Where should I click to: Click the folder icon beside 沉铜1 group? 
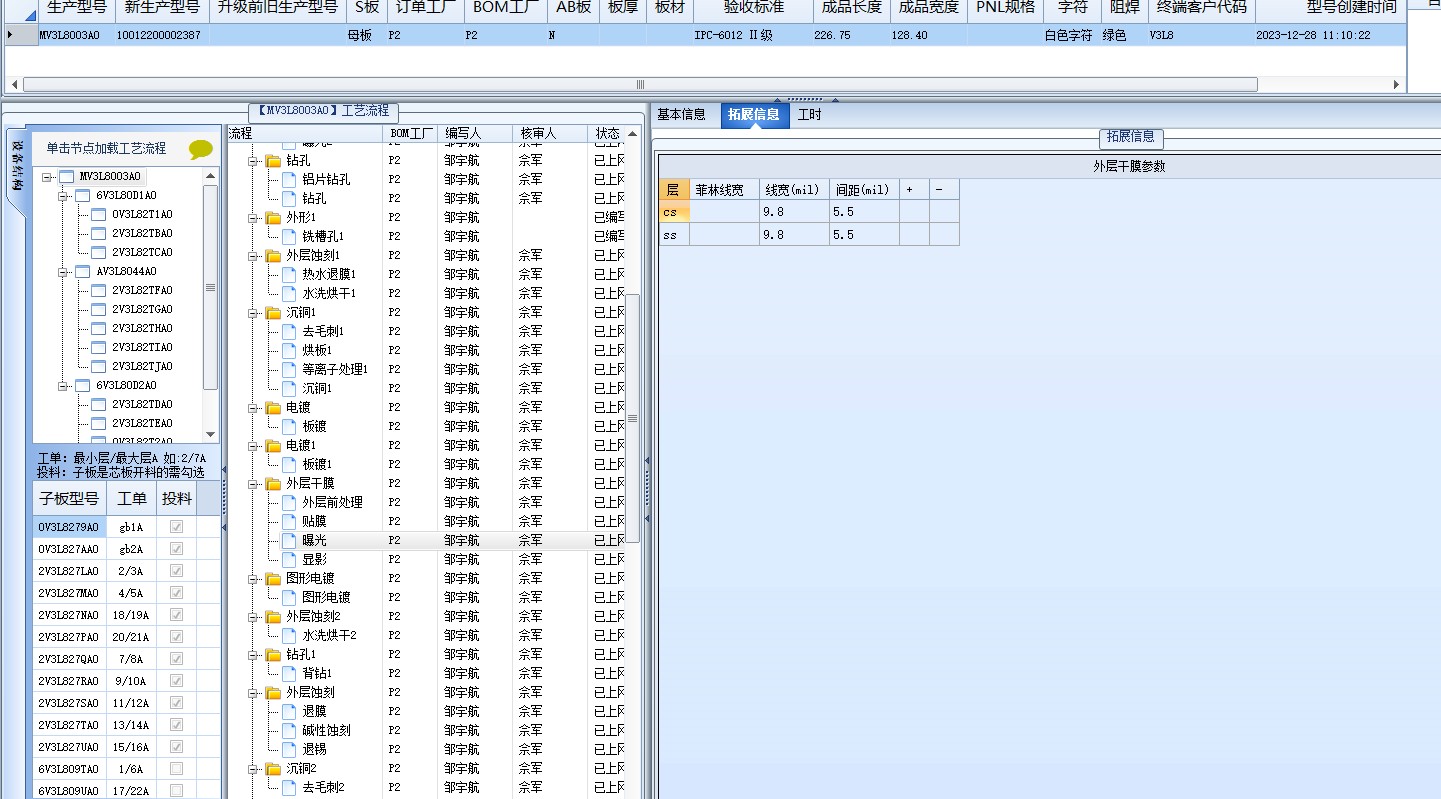pos(273,312)
